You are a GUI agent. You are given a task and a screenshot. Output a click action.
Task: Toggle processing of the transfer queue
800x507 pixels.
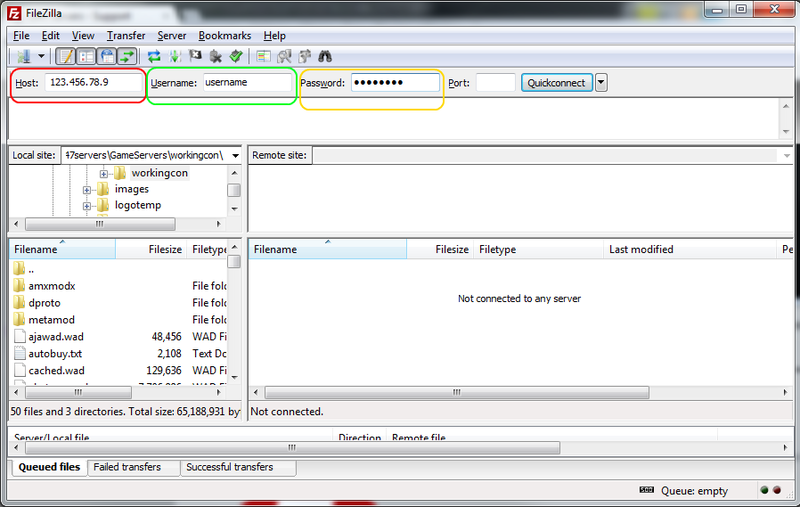(175, 56)
